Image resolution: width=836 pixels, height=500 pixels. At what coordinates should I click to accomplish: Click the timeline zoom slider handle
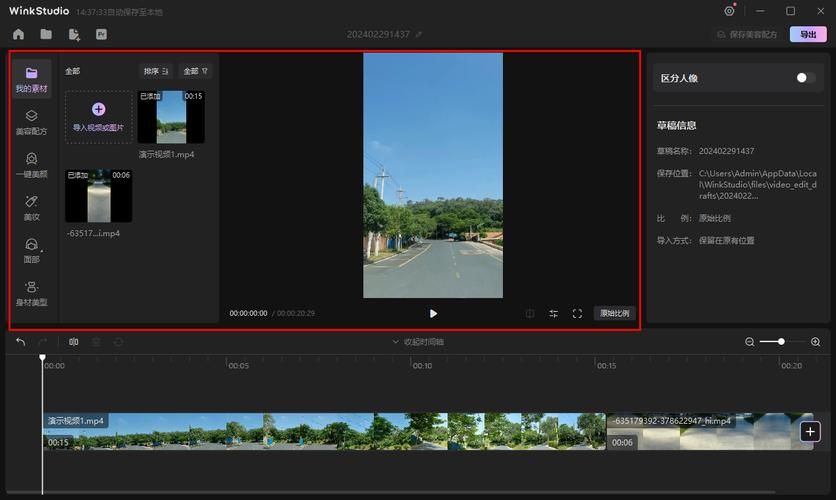781,342
